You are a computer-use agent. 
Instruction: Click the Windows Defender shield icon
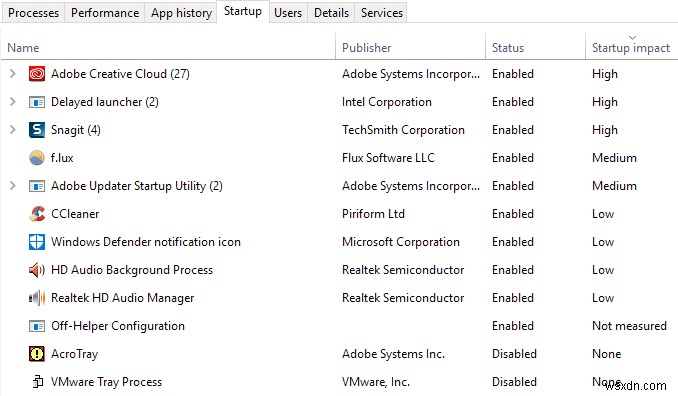[37, 242]
